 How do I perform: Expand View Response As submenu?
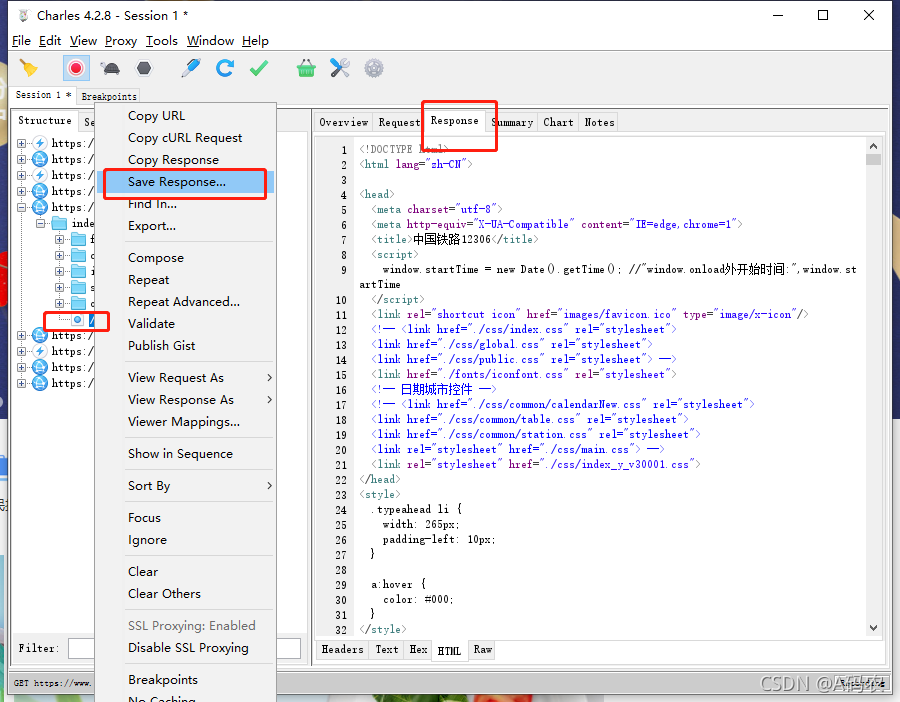(184, 400)
